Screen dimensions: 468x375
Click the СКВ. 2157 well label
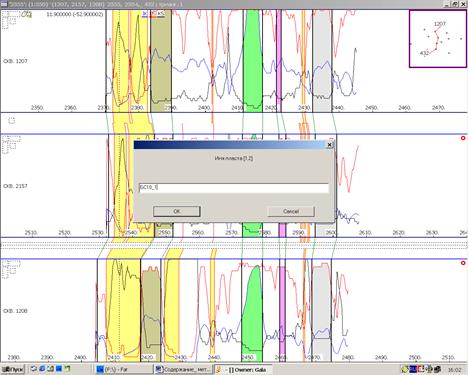coord(15,186)
